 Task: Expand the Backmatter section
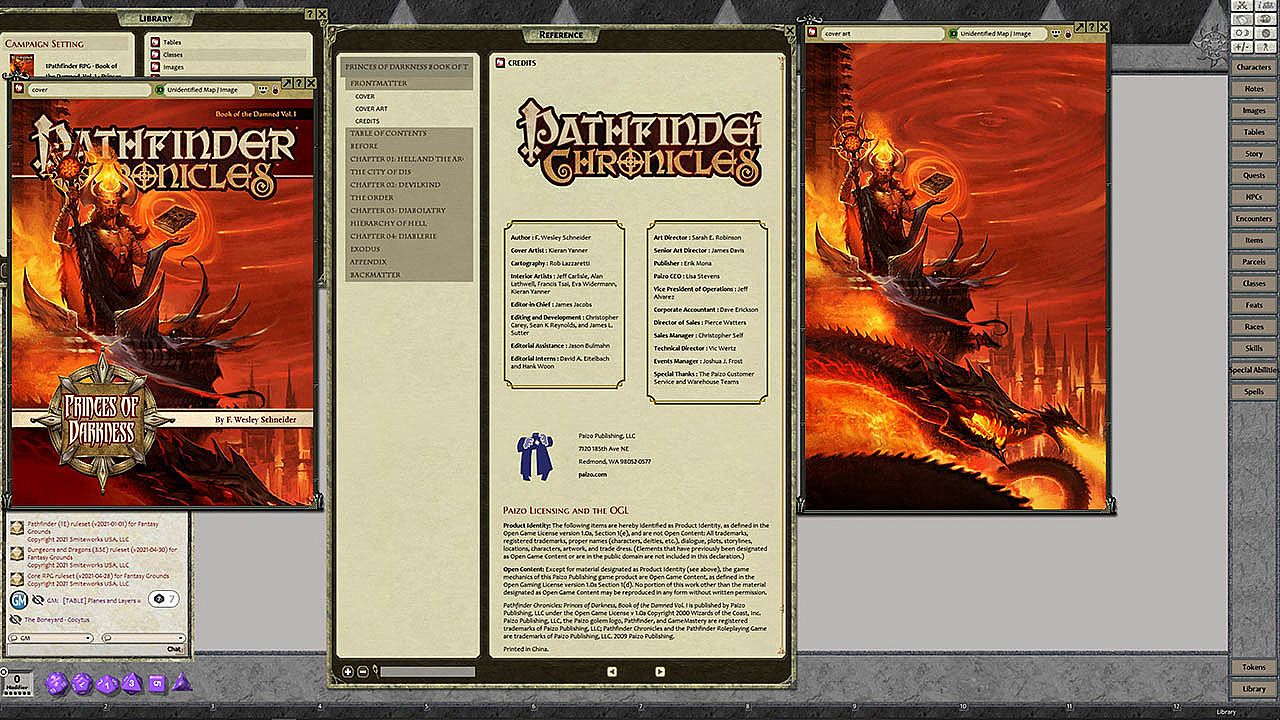(x=409, y=274)
